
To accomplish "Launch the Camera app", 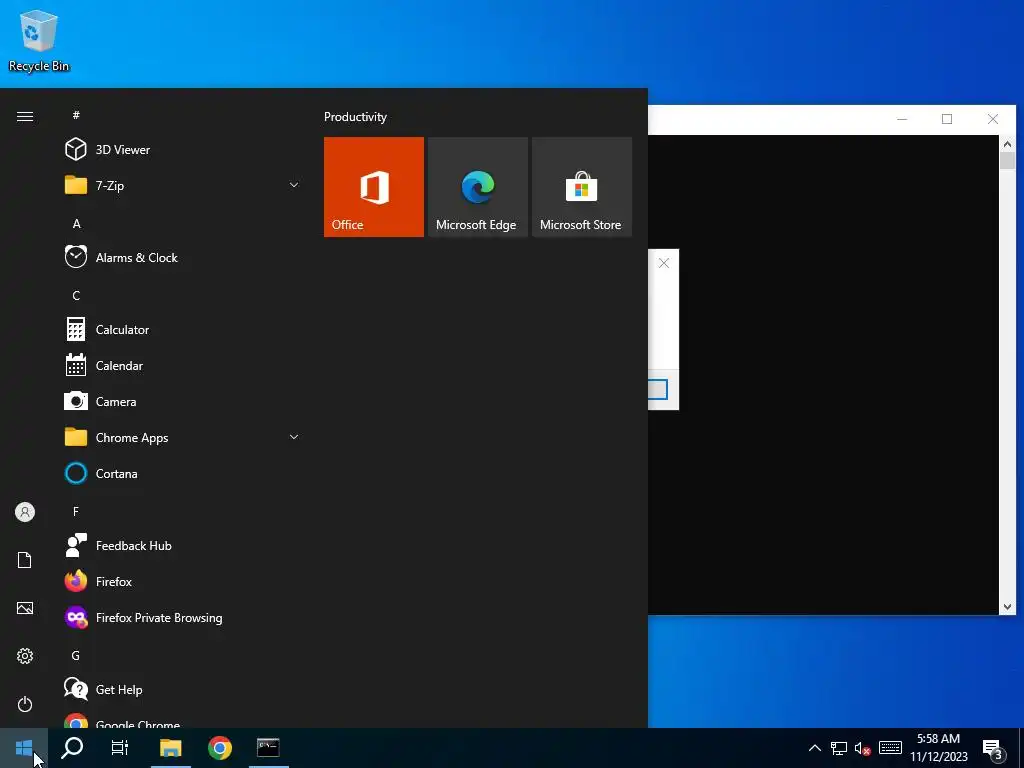I will pyautogui.click(x=182, y=402).
